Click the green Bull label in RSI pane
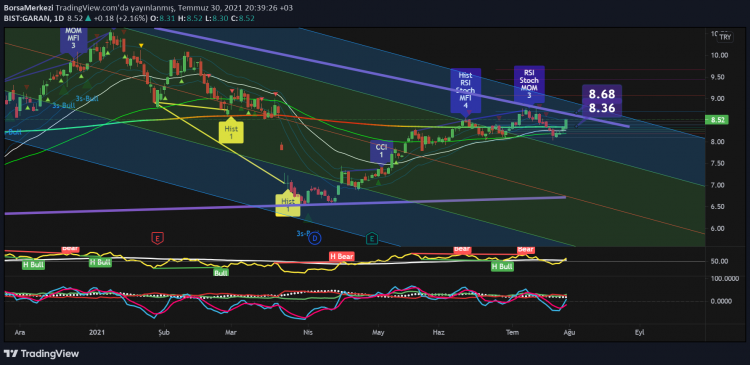Viewport: 750px width, 365px height. [x=221, y=273]
